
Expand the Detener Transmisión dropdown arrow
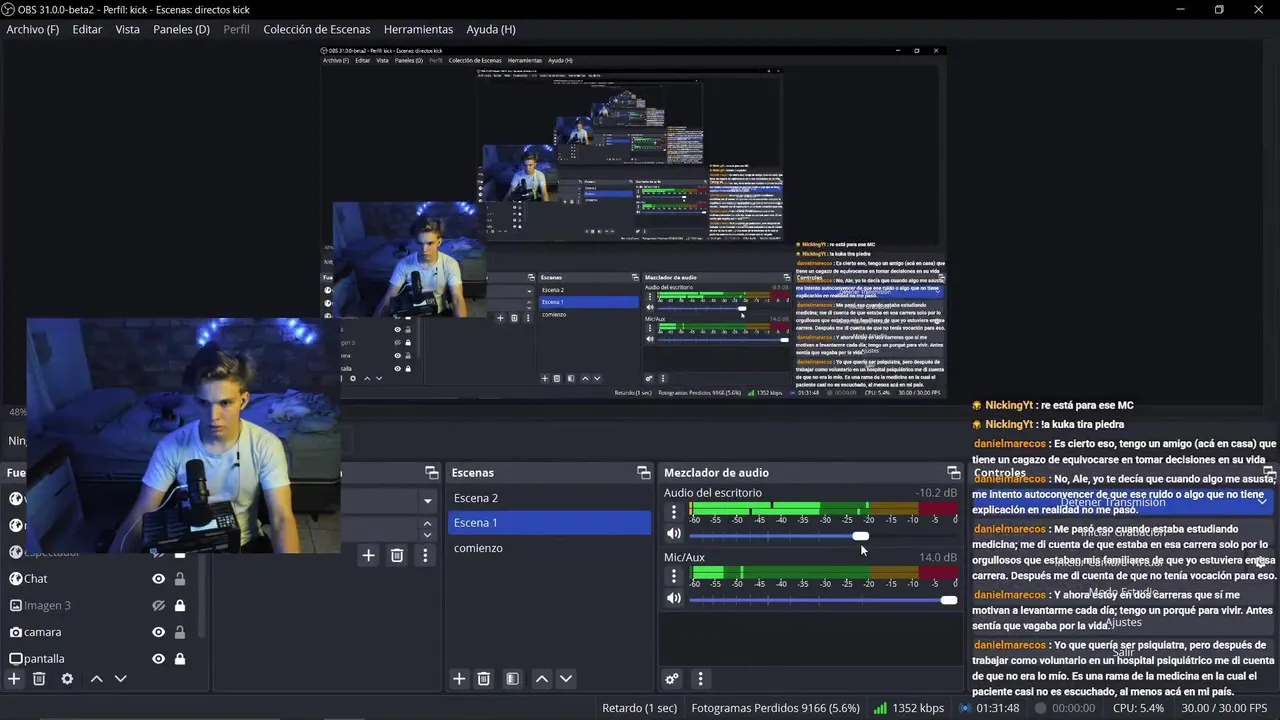[1262, 502]
